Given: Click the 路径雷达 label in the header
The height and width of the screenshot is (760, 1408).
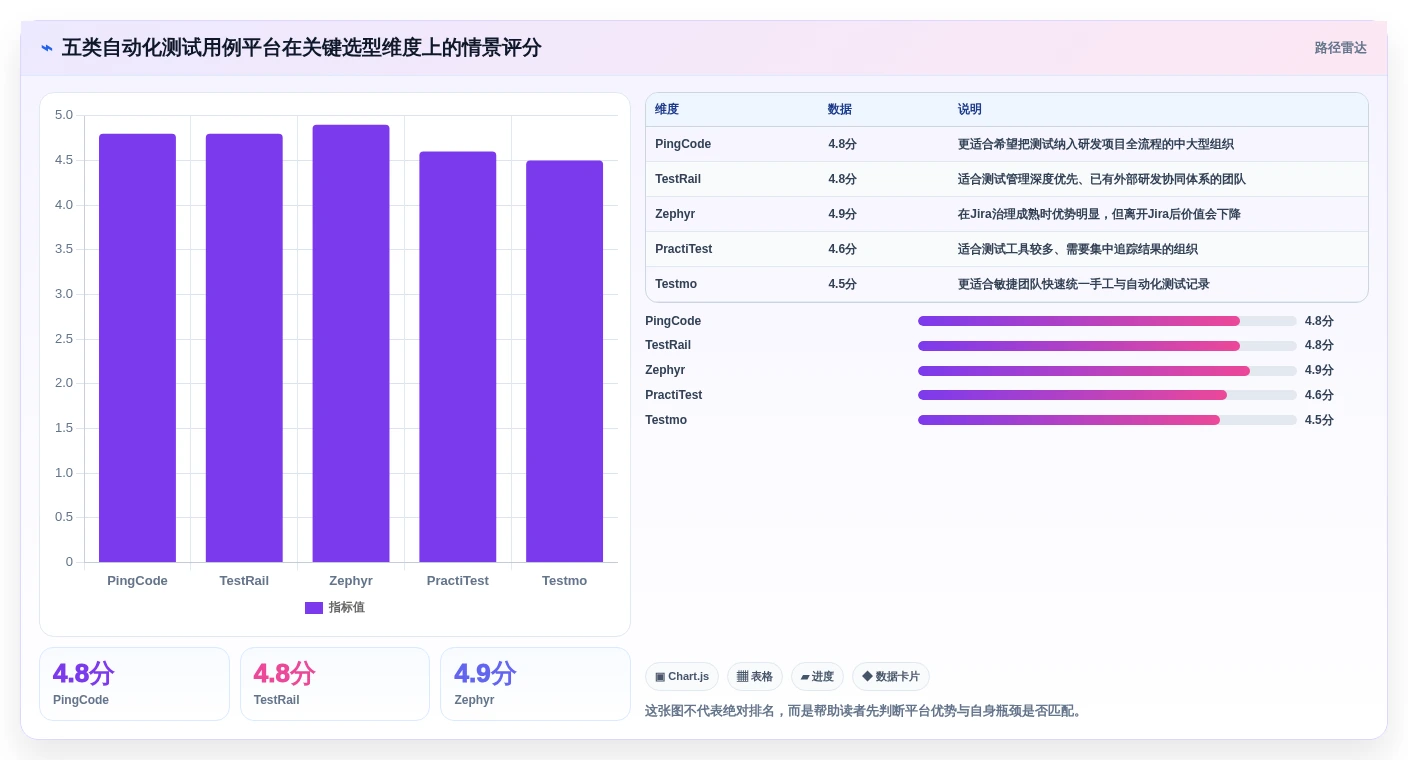Looking at the screenshot, I should click(1340, 48).
